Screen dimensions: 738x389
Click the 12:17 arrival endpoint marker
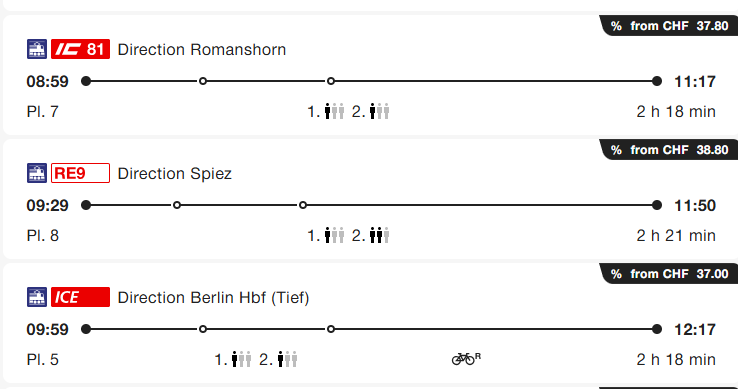pos(657,329)
